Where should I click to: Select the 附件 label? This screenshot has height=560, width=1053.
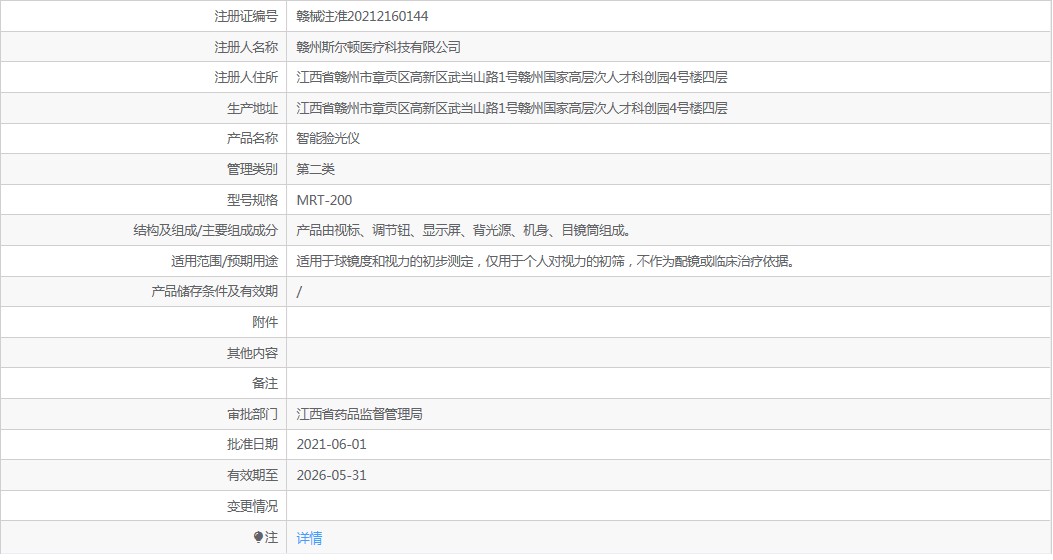coord(265,322)
